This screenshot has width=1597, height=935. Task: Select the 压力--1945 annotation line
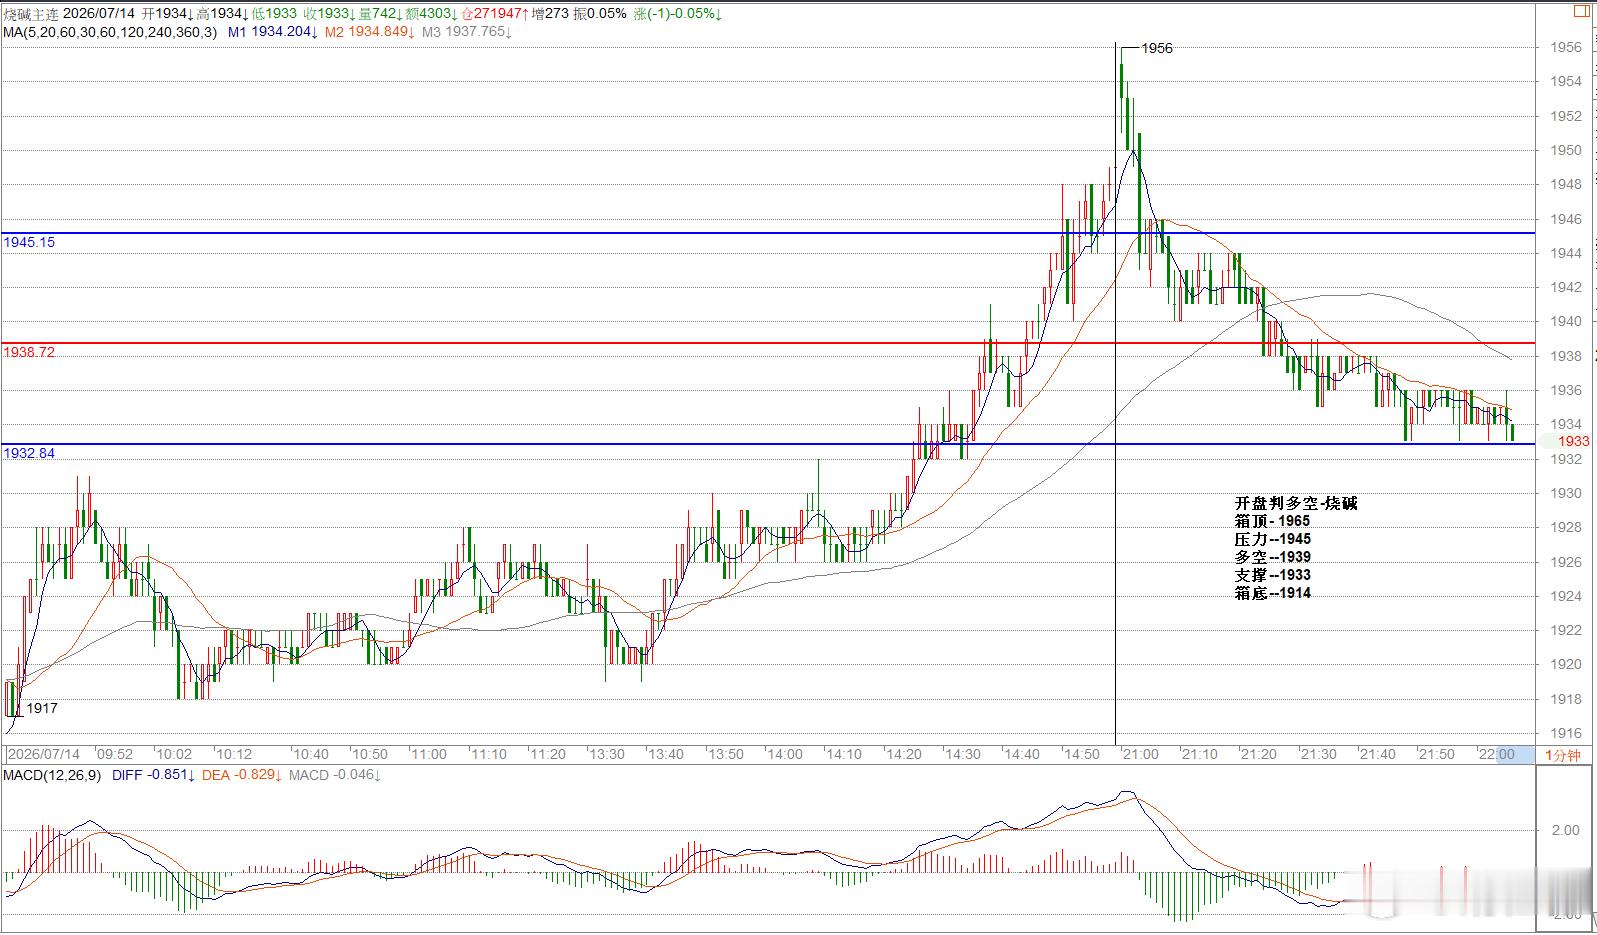tap(1273, 539)
